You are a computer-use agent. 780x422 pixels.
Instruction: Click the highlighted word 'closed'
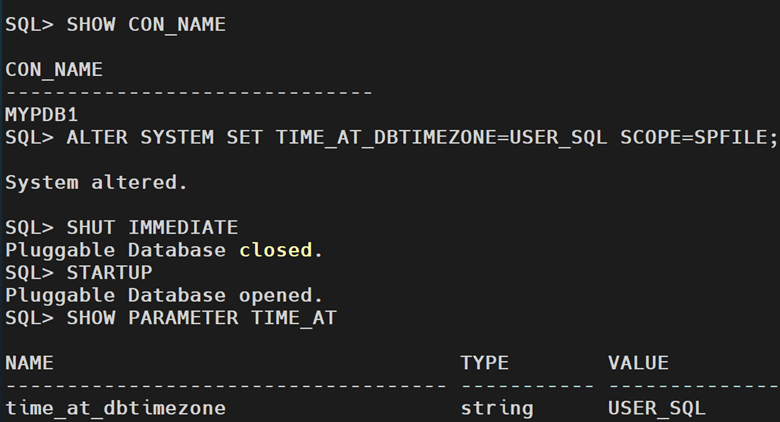tap(275, 250)
